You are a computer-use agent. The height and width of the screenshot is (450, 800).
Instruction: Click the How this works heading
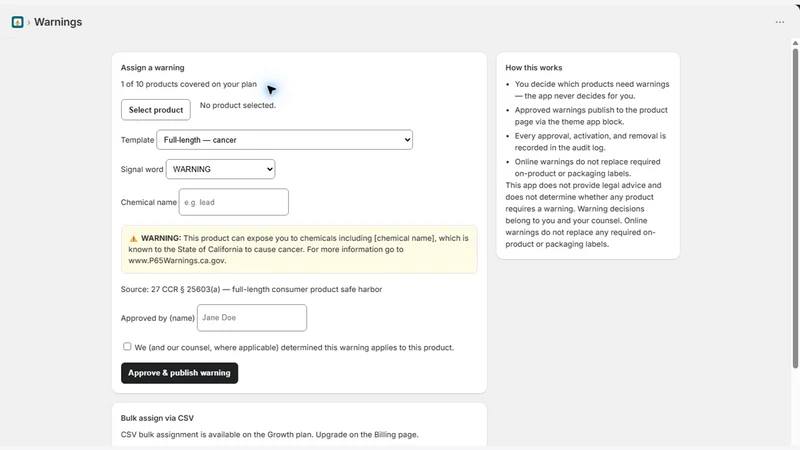[x=534, y=67]
